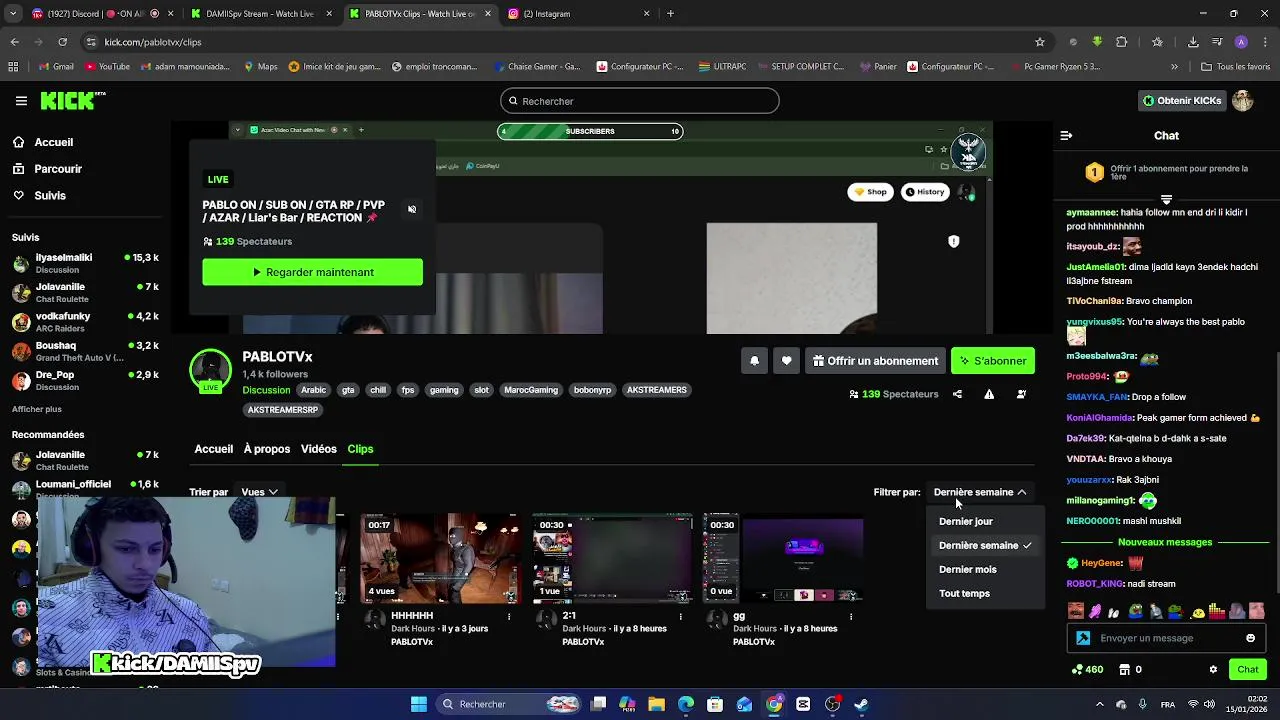The height and width of the screenshot is (720, 1280).
Task: Open options menu of 2:1 clip
Action: pos(680,617)
